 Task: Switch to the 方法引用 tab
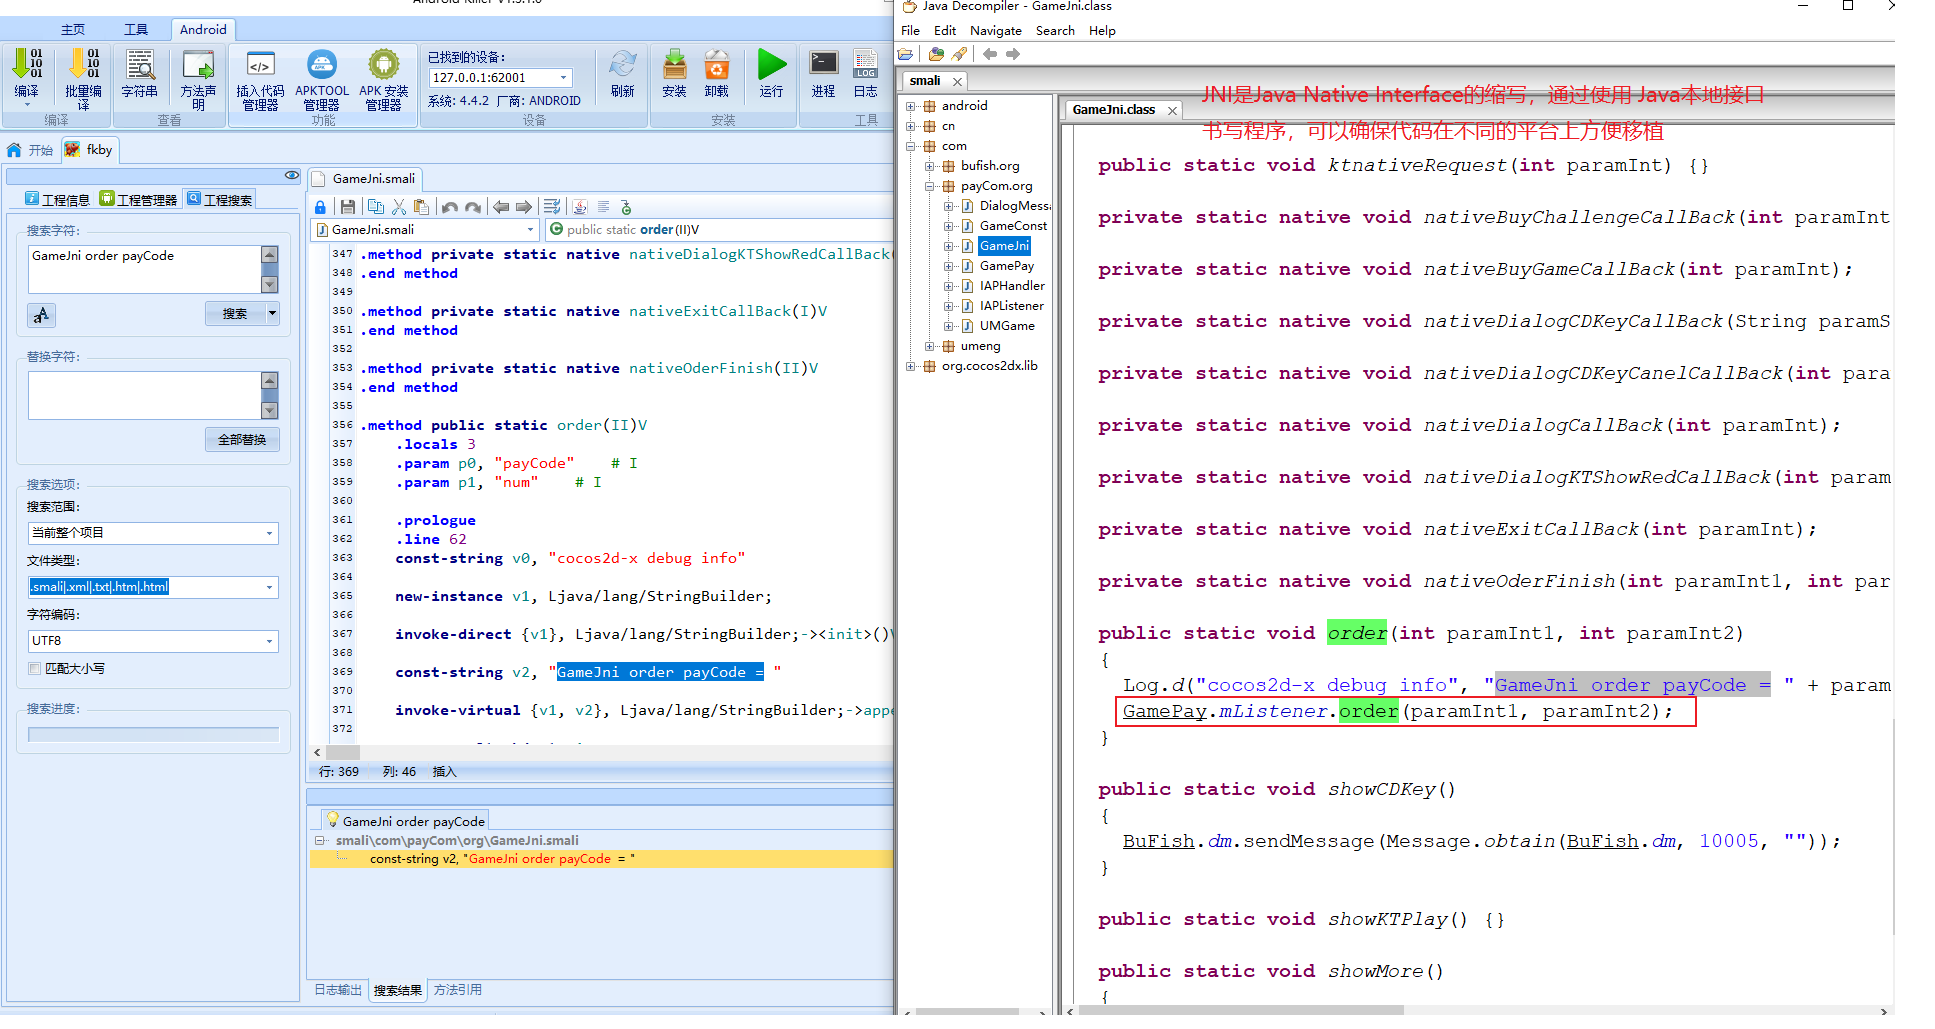[458, 990]
